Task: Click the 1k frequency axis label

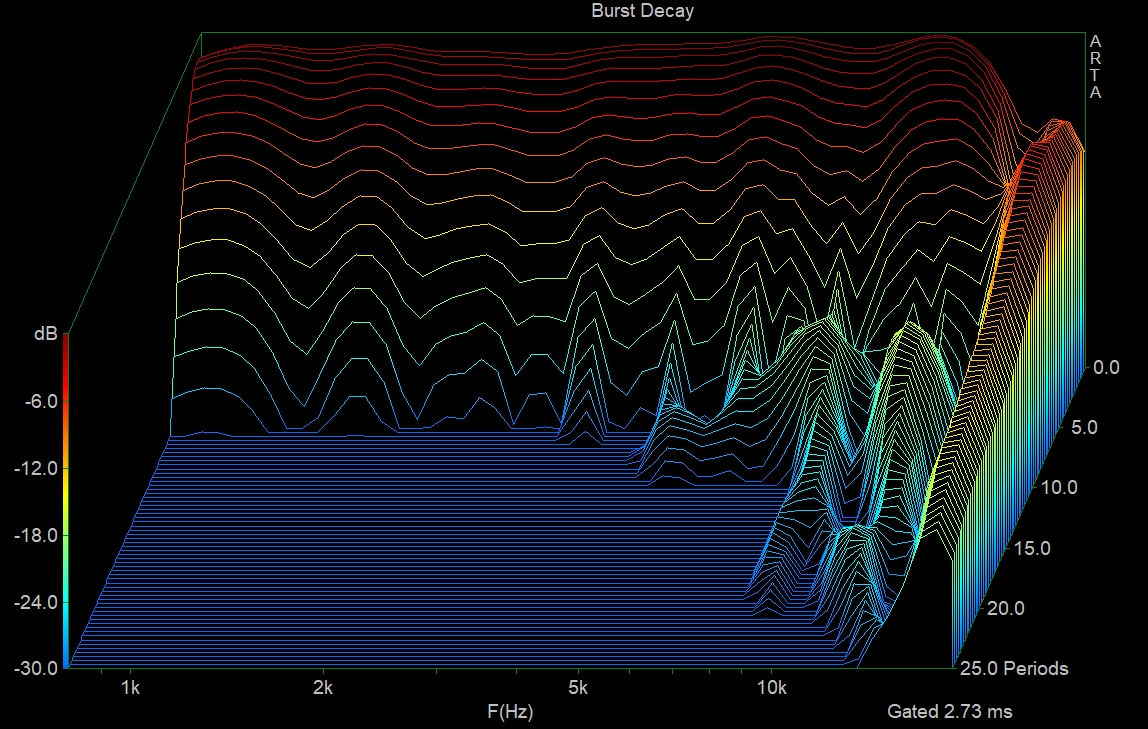Action: pos(129,688)
